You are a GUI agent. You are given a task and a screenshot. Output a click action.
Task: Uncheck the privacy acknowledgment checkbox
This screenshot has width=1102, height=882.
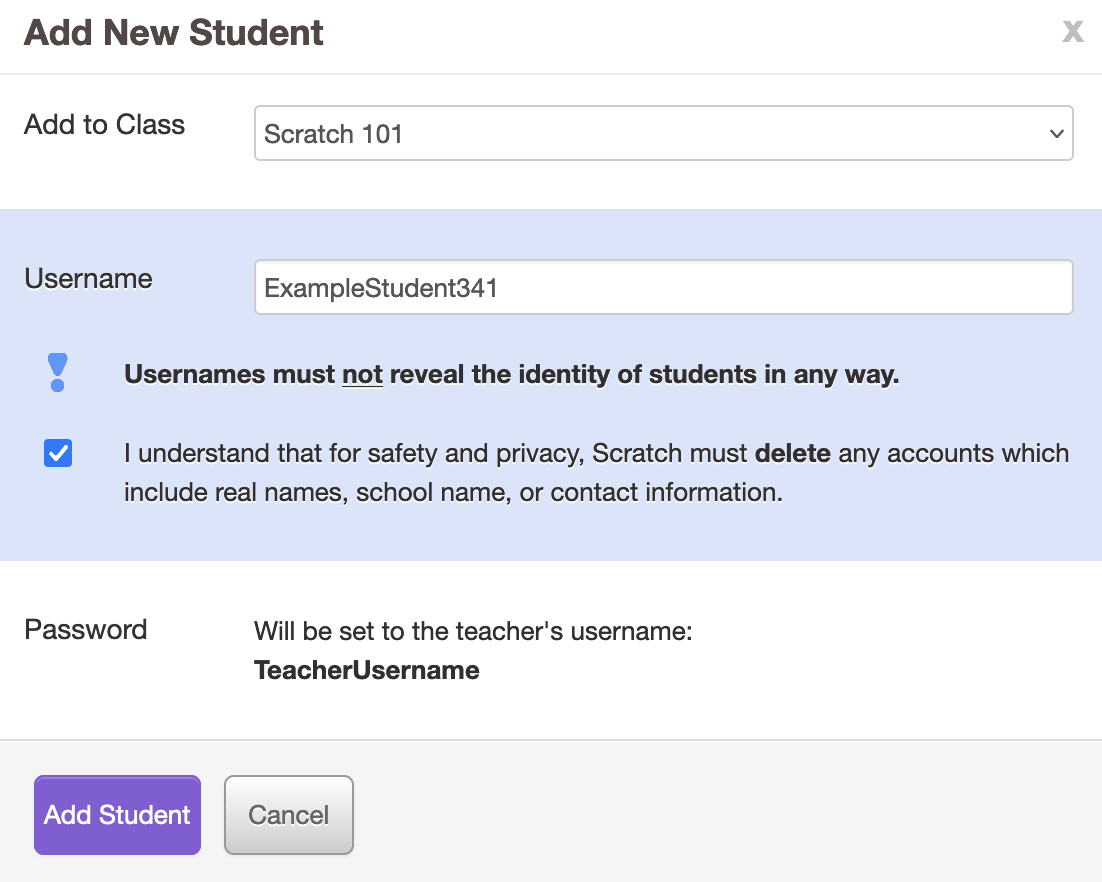pos(58,453)
